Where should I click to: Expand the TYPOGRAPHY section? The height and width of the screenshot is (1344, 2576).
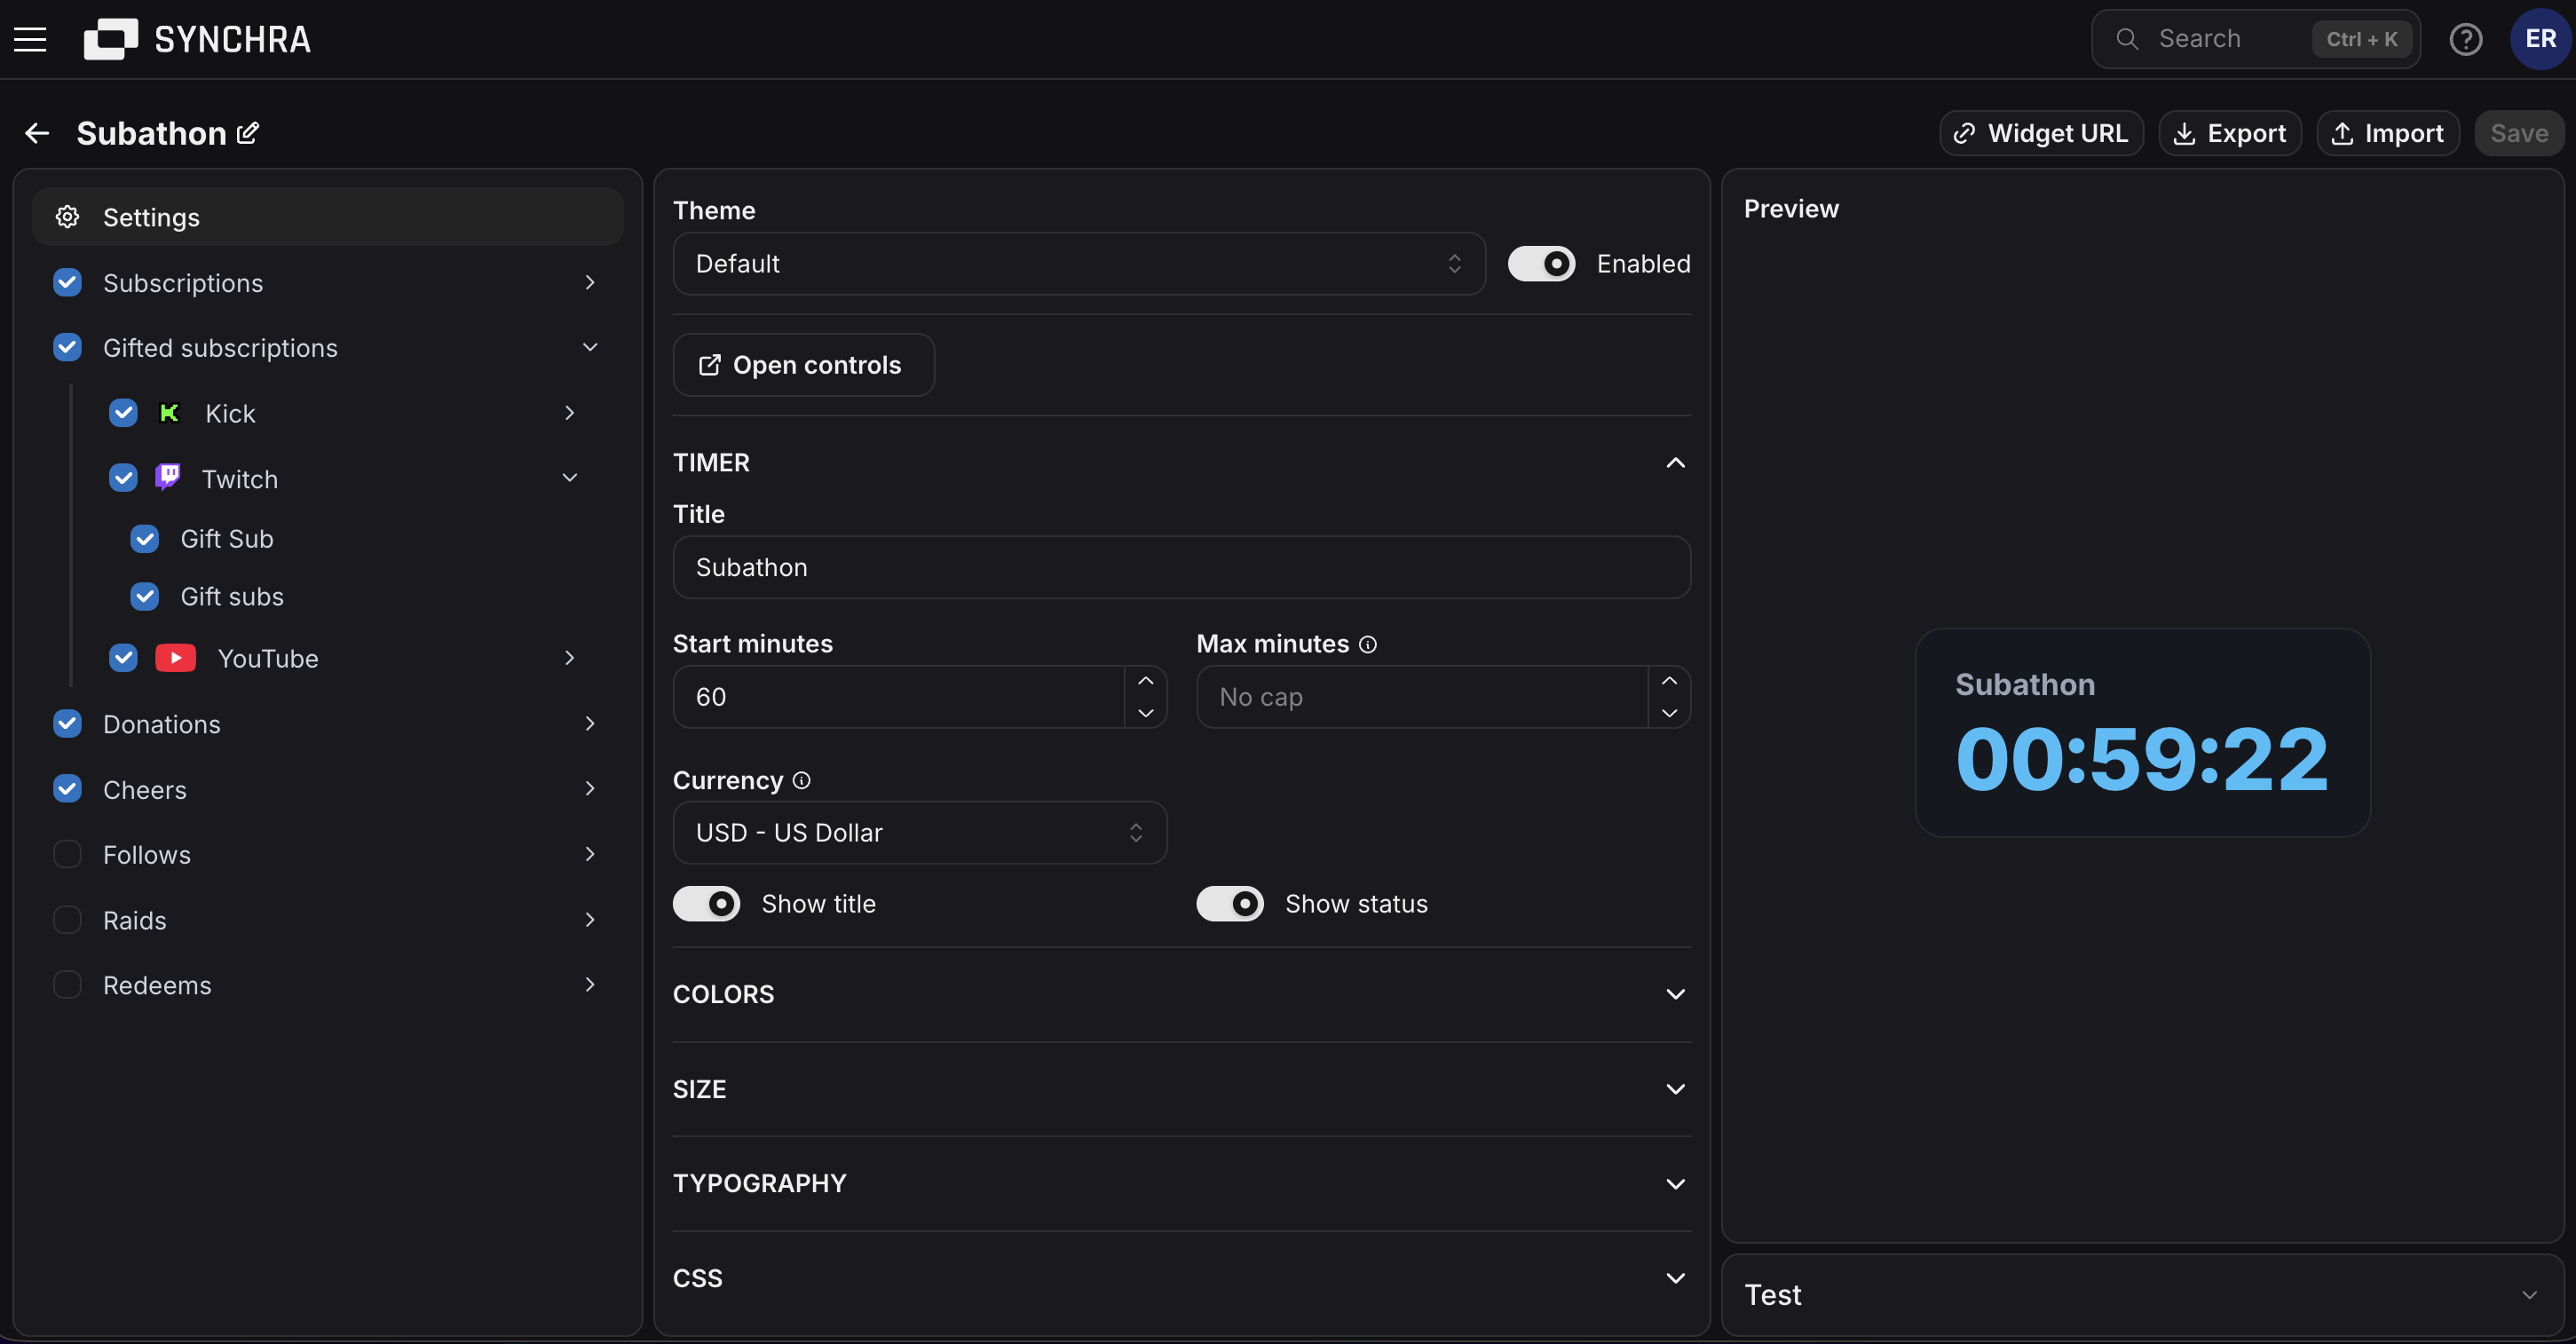coord(1675,1184)
